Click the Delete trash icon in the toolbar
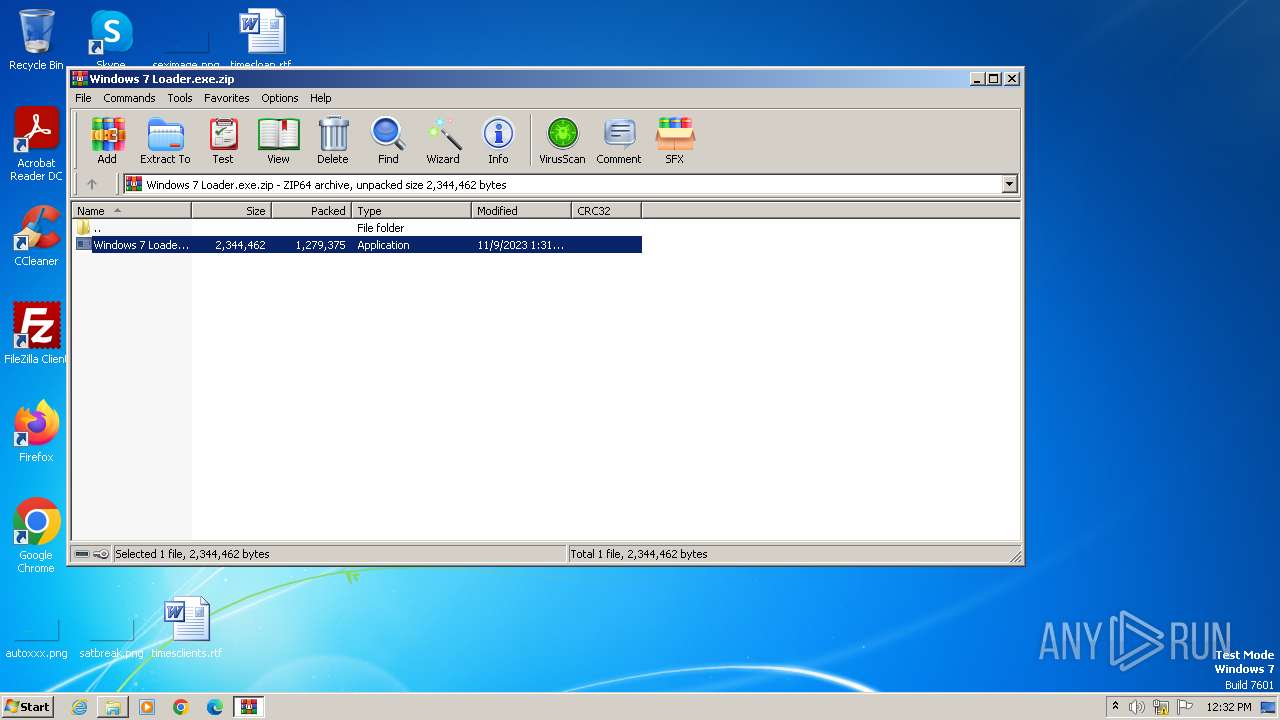 click(x=333, y=141)
